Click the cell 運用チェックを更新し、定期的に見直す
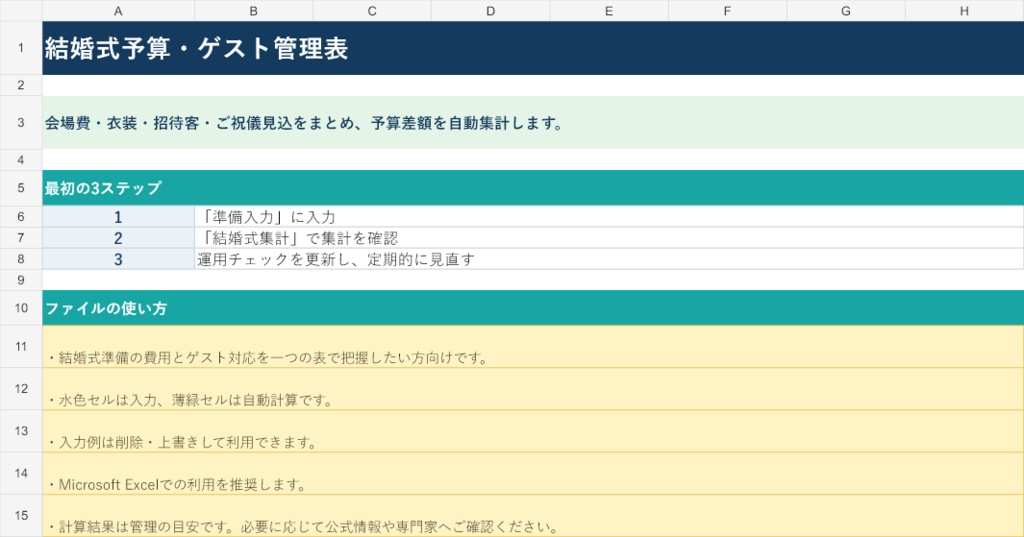Screen dimensions: 1024x537 (609, 259)
